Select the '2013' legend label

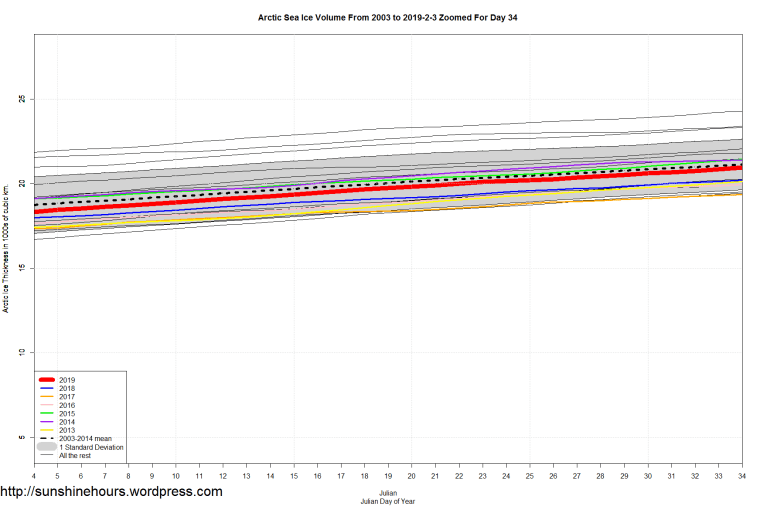pos(67,430)
